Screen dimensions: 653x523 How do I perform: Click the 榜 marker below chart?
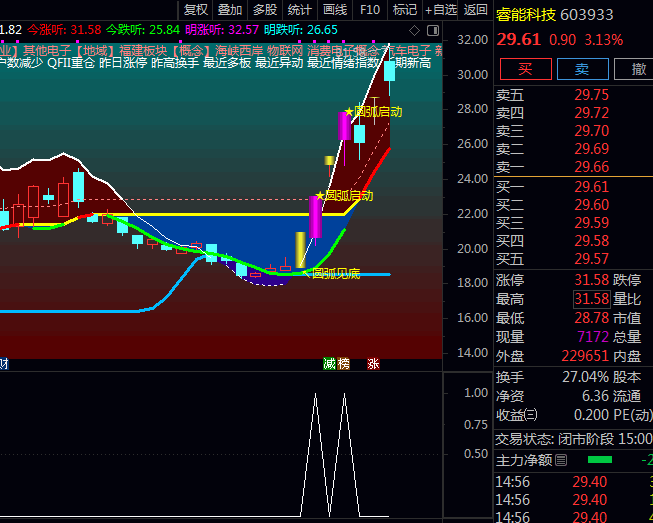[344, 364]
